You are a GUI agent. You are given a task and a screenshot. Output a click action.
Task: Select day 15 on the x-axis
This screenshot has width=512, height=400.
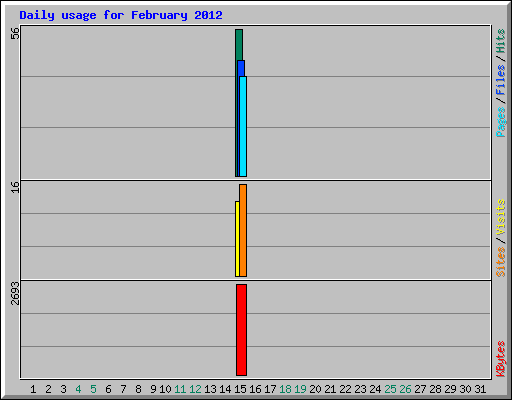pos(240,389)
